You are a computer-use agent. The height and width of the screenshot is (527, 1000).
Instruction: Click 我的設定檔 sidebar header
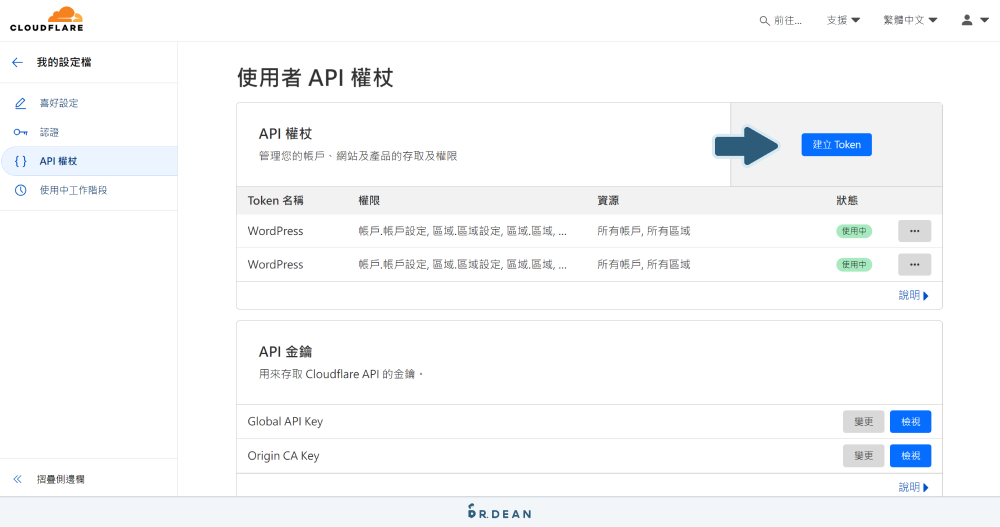tap(64, 63)
